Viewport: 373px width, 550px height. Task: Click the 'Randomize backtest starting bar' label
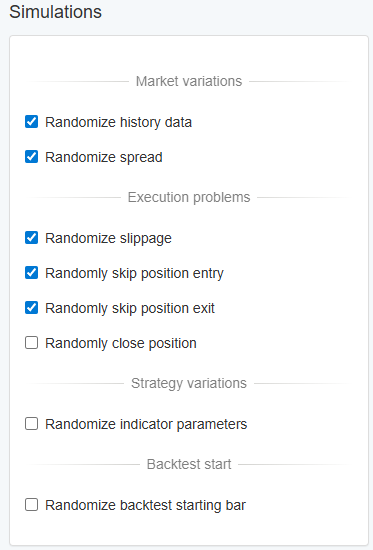146,506
